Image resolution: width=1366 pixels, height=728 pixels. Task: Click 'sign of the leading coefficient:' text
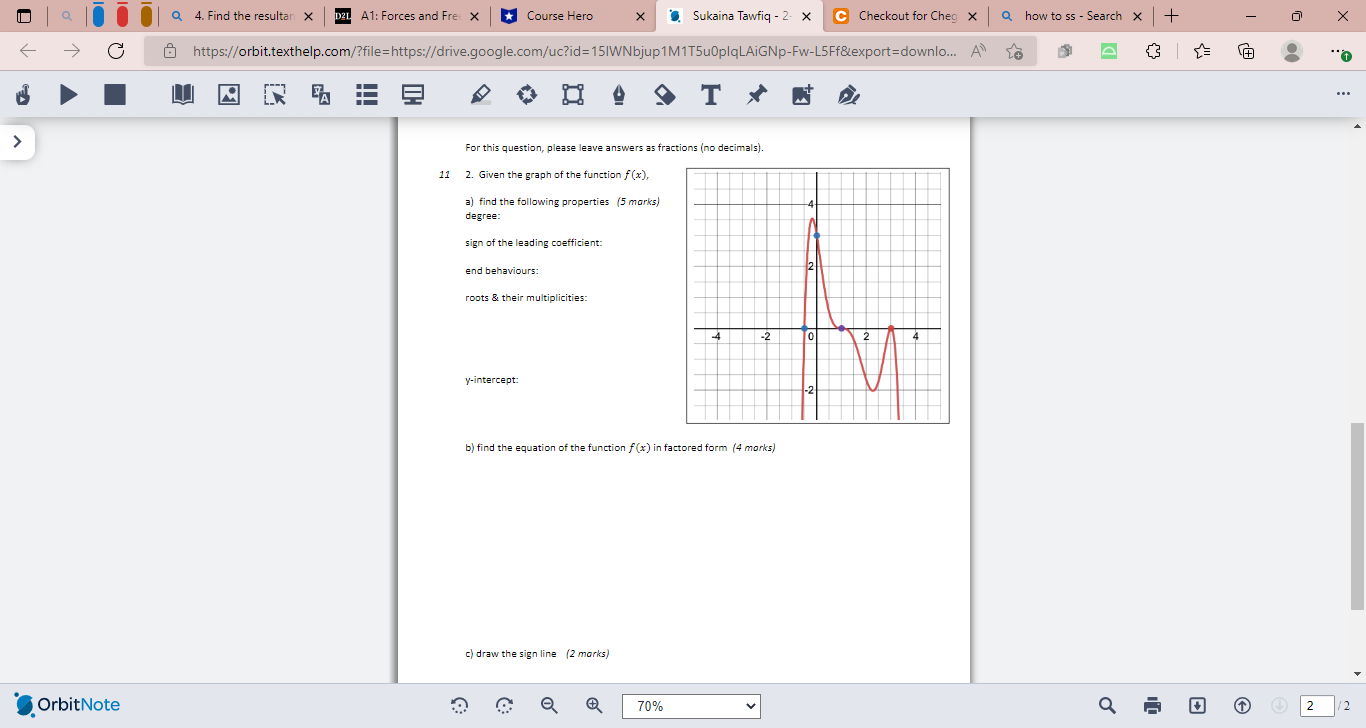tap(534, 243)
